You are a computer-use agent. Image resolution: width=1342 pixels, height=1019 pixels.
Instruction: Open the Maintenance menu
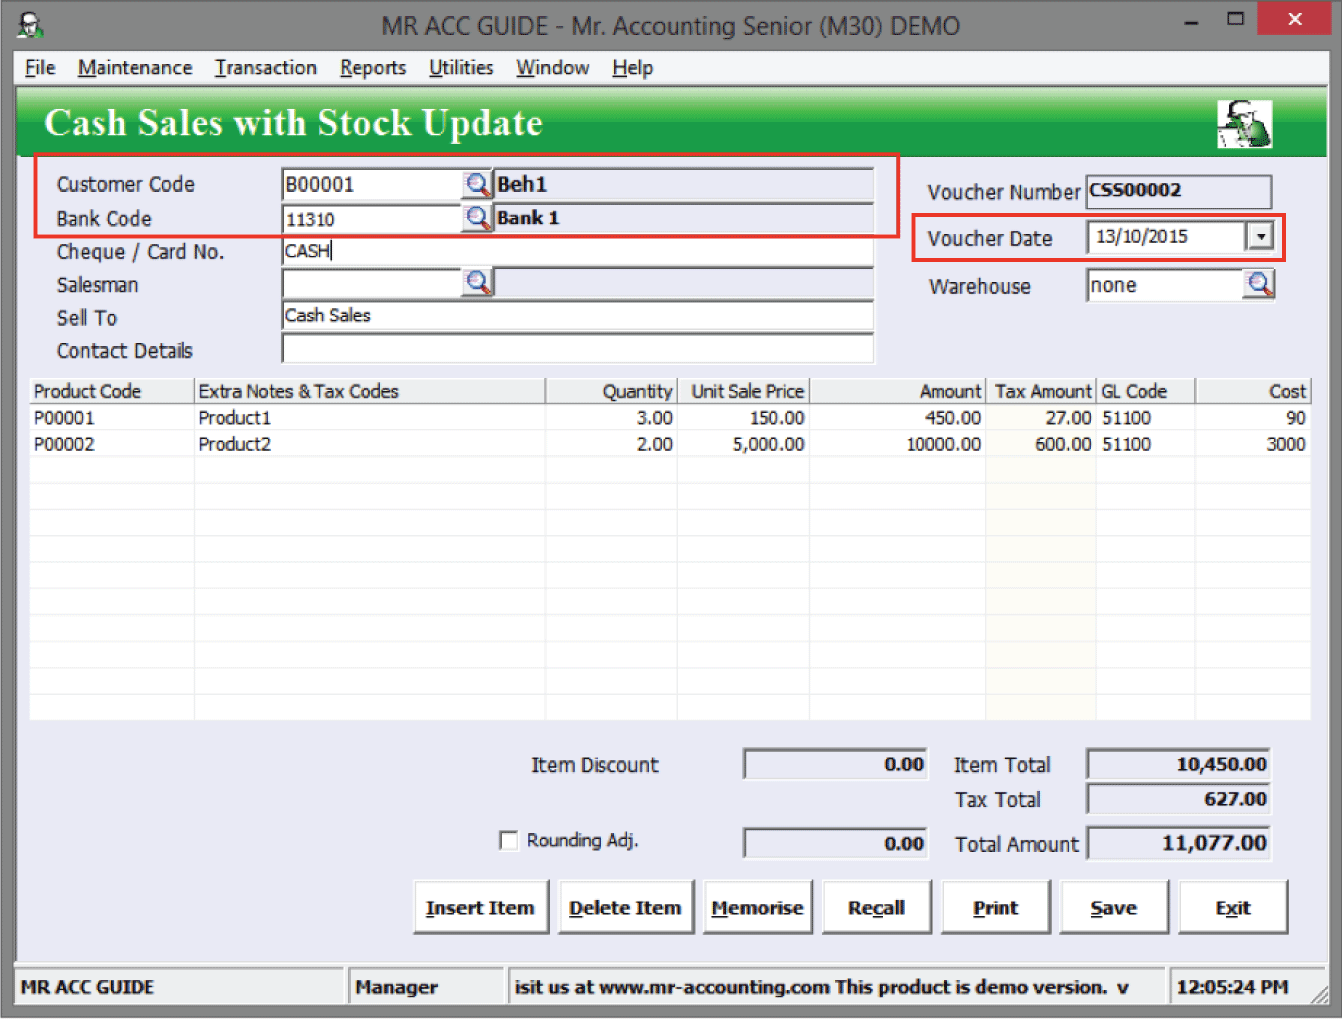coord(135,68)
